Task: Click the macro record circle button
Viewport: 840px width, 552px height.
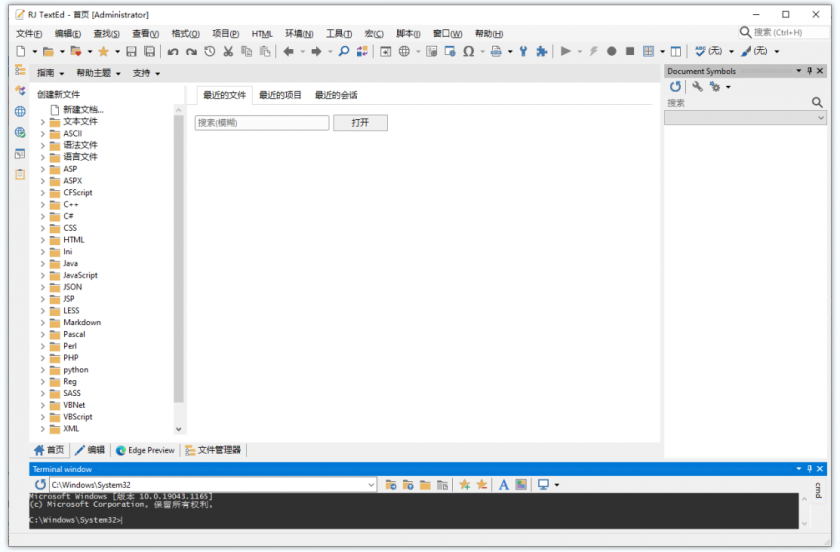Action: pos(612,51)
